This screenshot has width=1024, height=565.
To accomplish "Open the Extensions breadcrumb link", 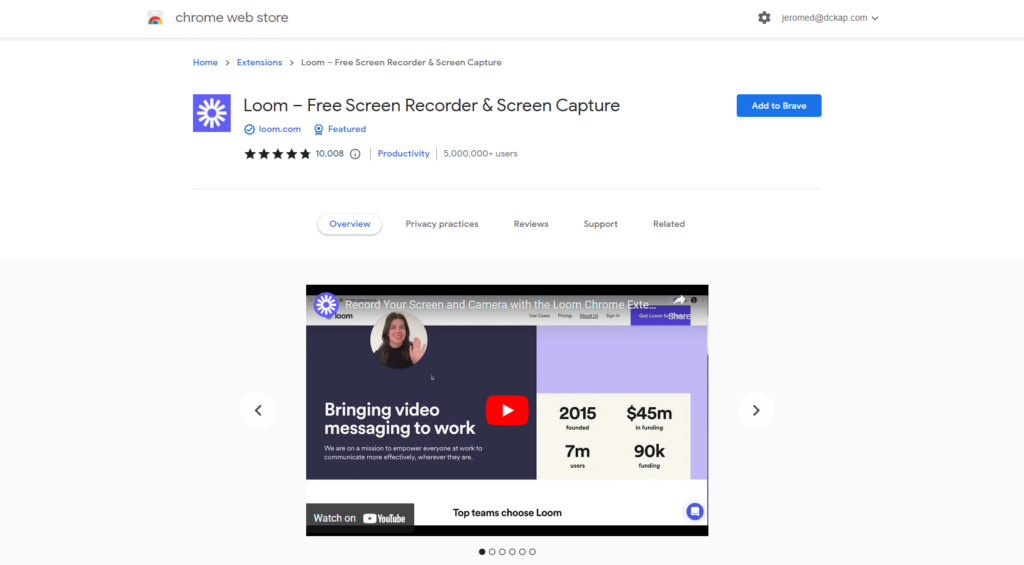I will pyautogui.click(x=259, y=63).
